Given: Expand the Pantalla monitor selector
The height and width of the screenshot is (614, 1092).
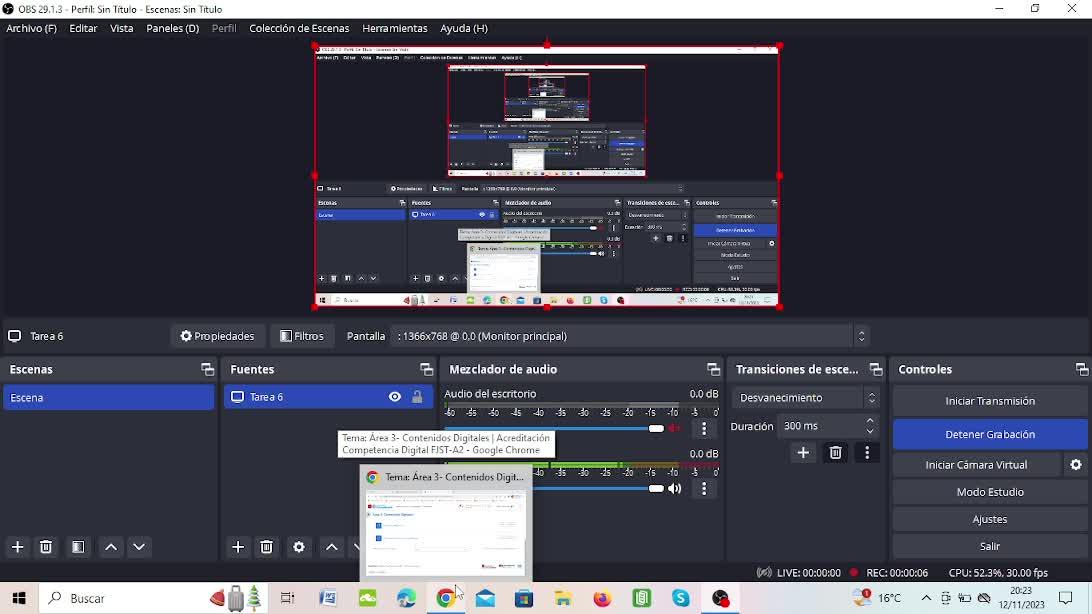Looking at the screenshot, I should tap(861, 336).
